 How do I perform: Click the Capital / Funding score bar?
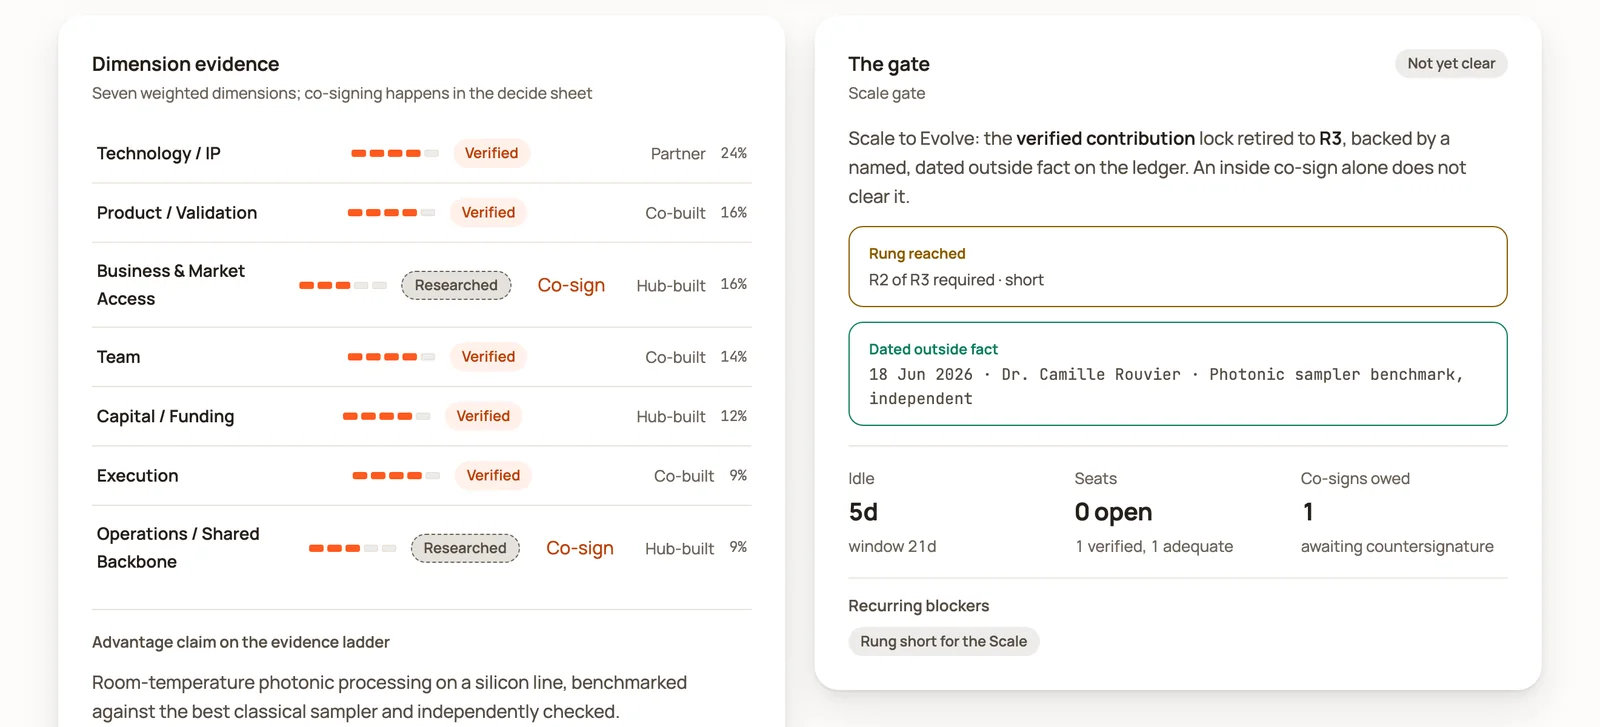coord(386,416)
